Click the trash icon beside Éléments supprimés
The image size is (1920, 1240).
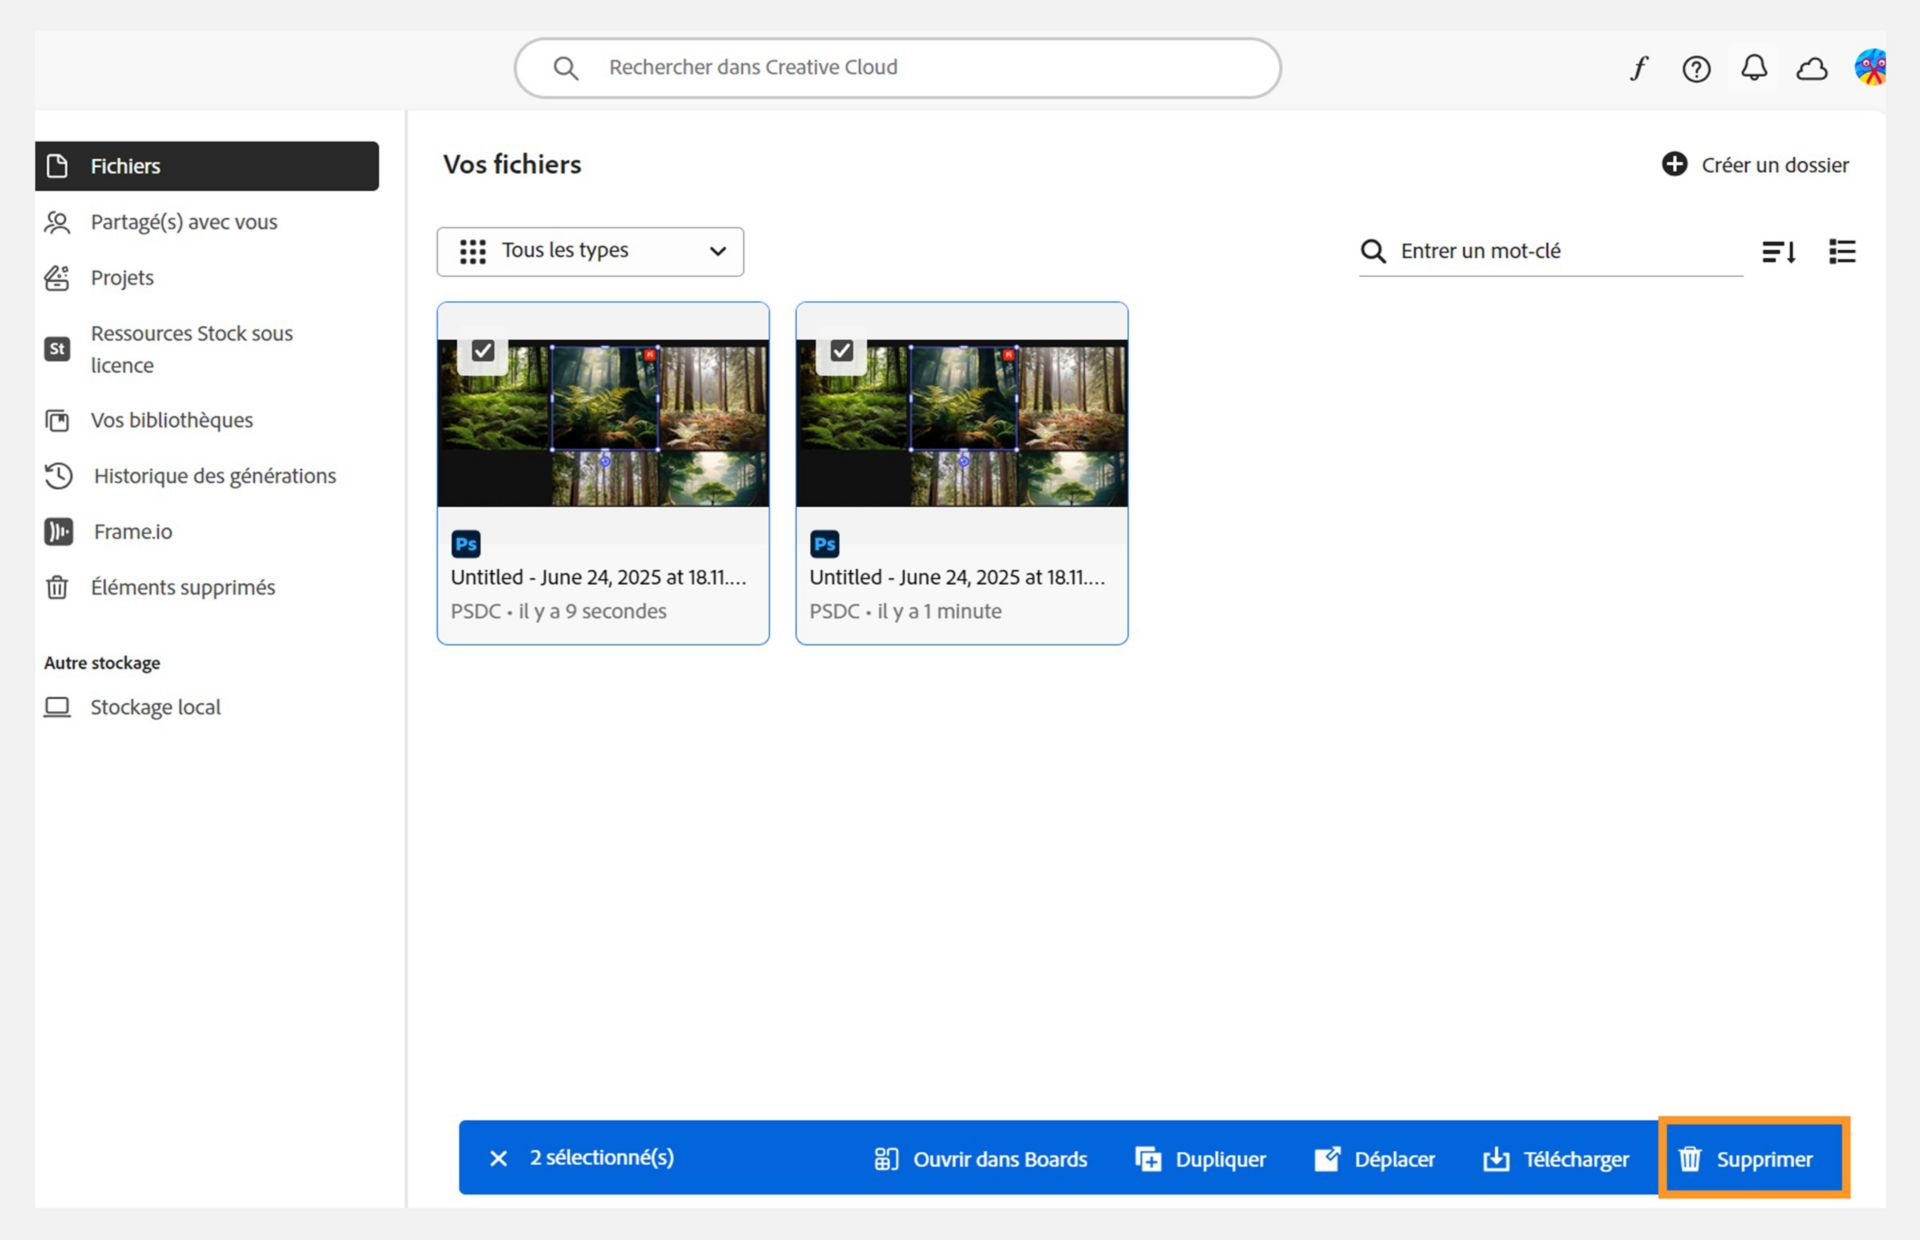(57, 587)
